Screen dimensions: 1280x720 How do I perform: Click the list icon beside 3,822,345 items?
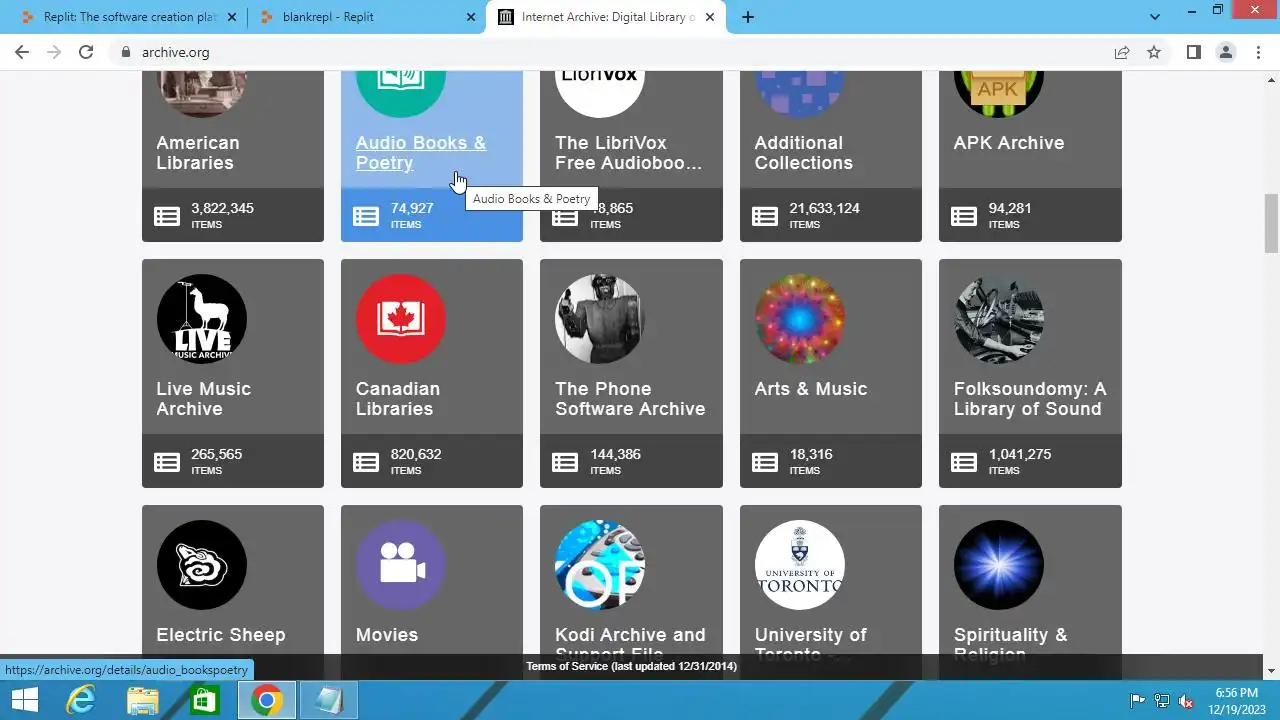(x=167, y=216)
